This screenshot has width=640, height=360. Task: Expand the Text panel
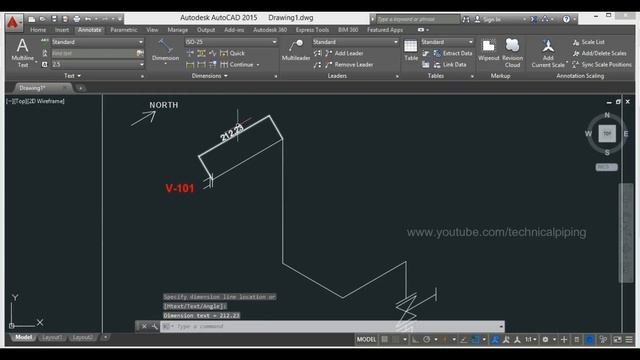[73, 76]
